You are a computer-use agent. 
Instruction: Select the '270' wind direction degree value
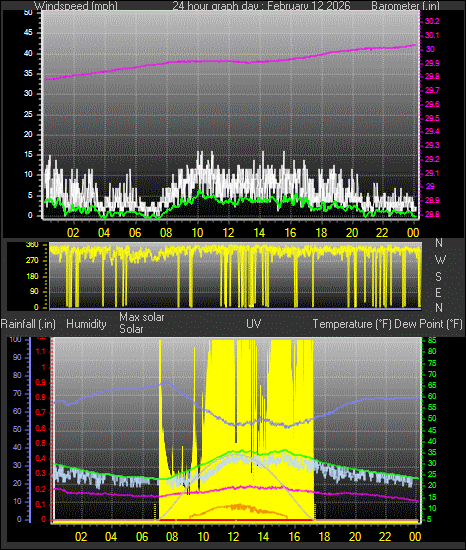pos(32,261)
